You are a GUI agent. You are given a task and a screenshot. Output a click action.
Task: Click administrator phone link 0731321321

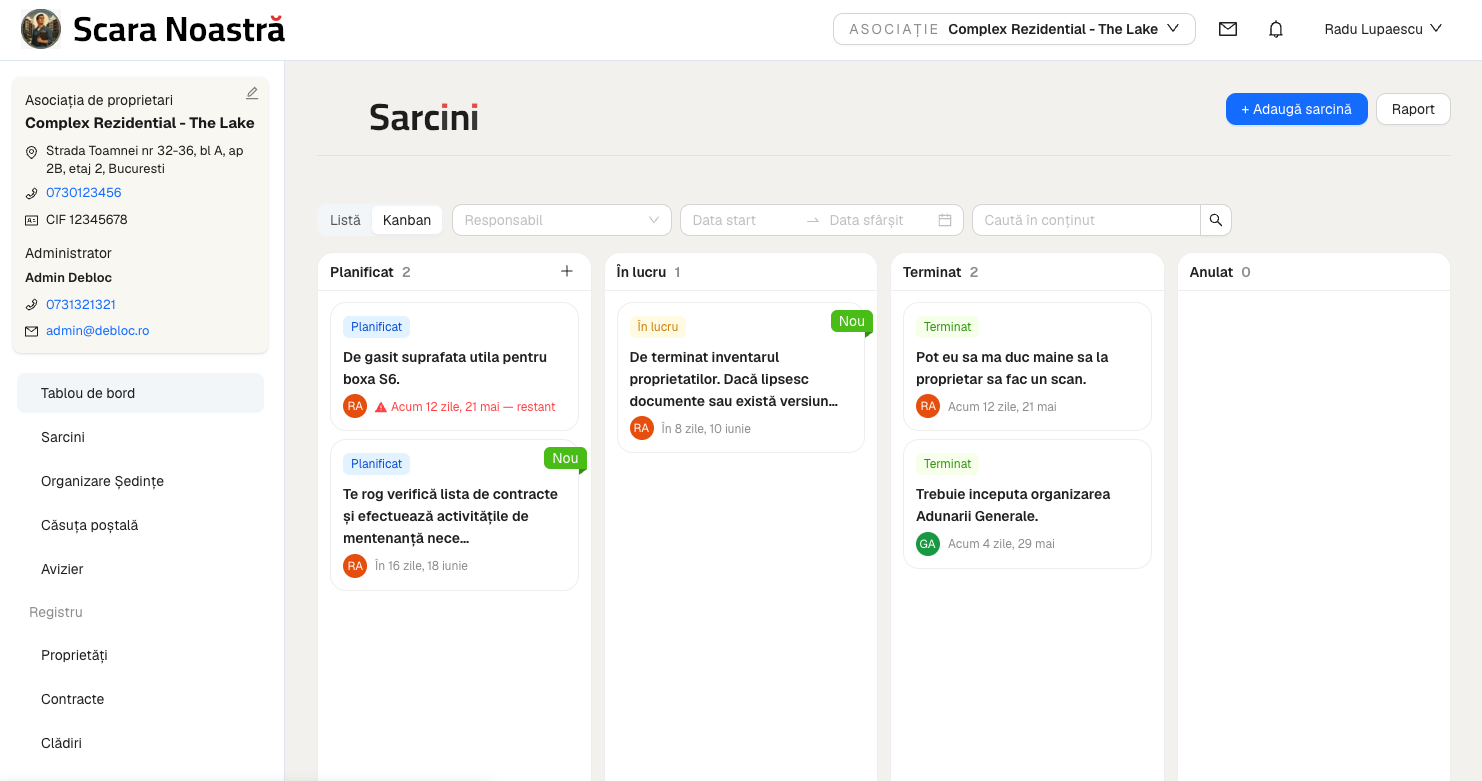click(81, 304)
